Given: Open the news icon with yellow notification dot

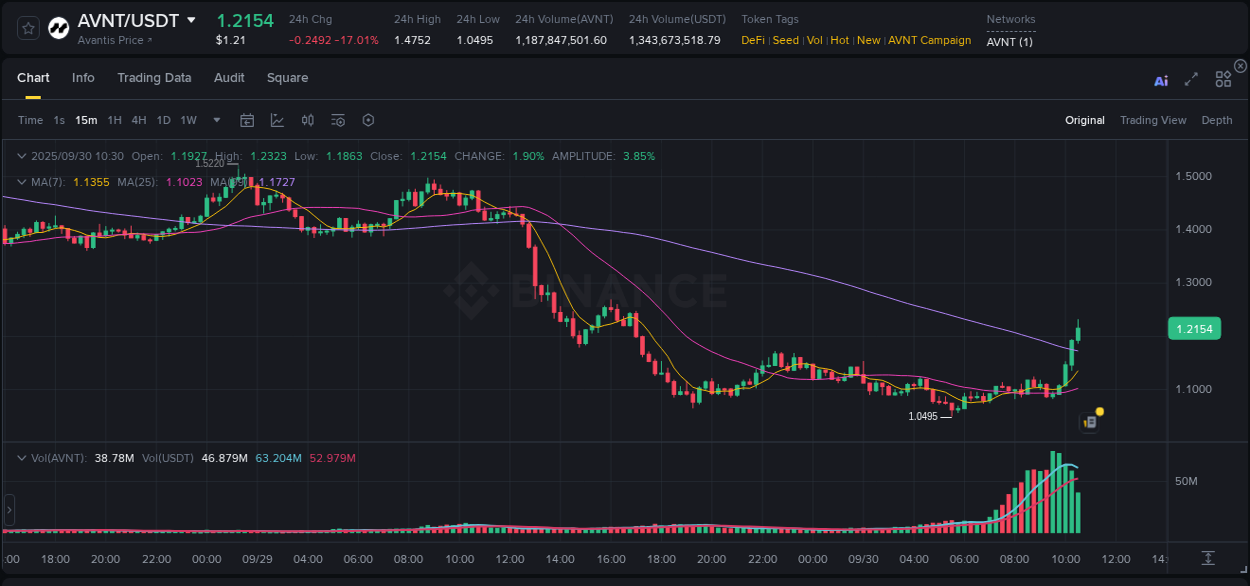Looking at the screenshot, I should click(1089, 421).
